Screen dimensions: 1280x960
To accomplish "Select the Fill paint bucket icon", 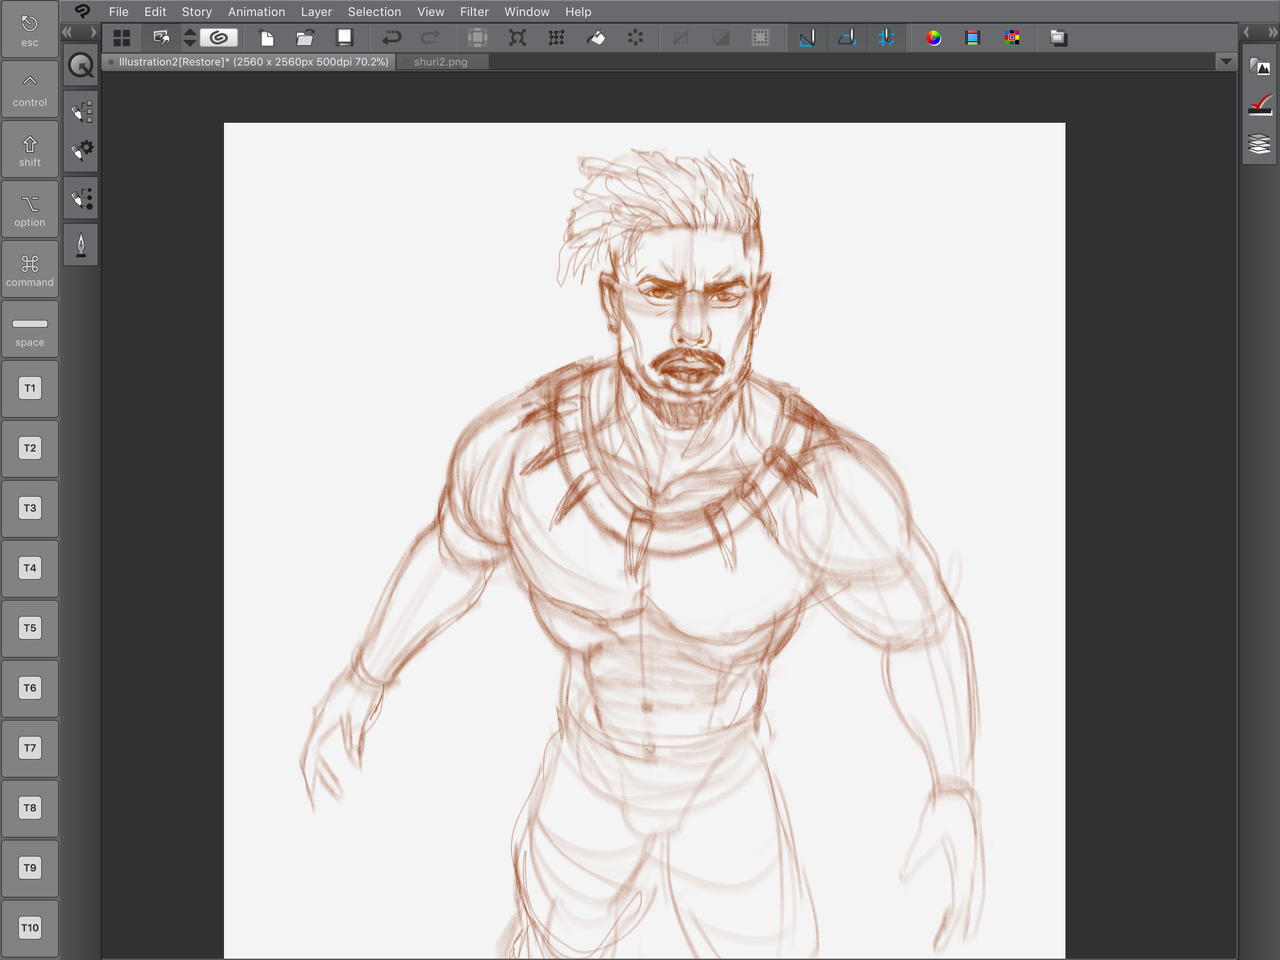I will pyautogui.click(x=596, y=38).
